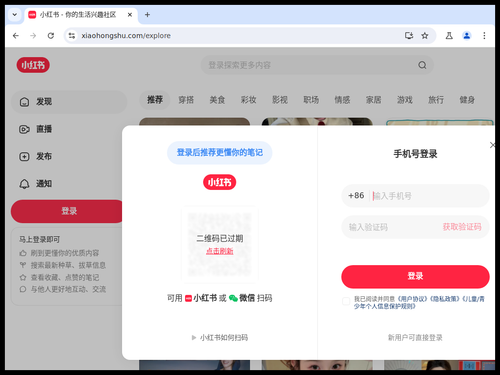The image size is (500, 375).
Task: Click 获取验证码 to request code
Action: [x=462, y=227]
